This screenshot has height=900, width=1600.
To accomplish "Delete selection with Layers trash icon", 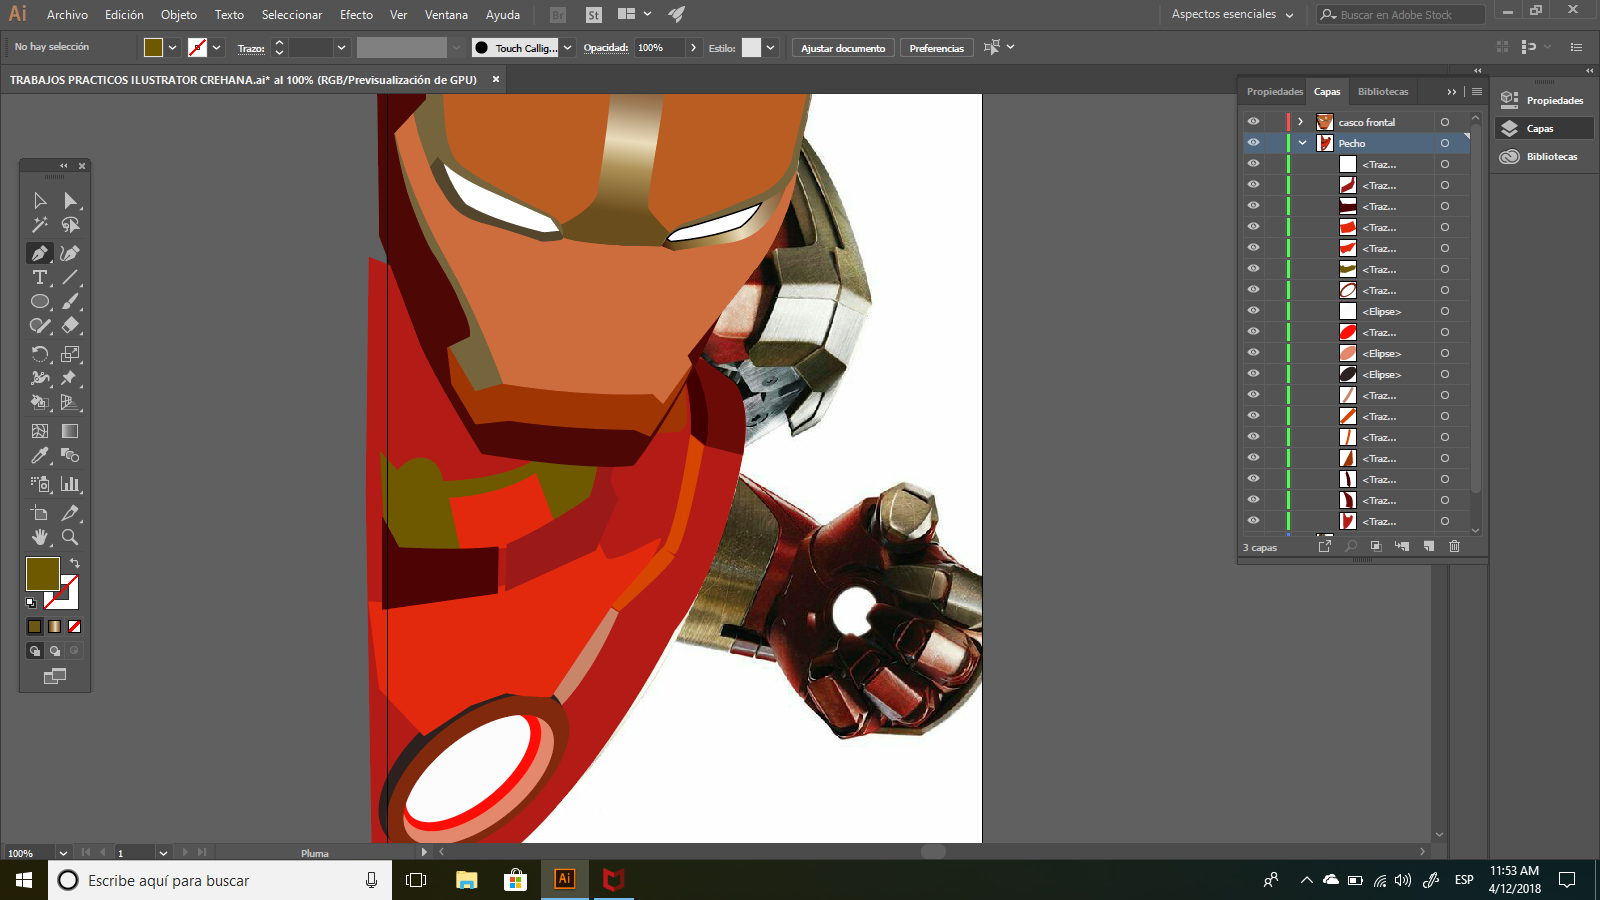I will pos(1455,546).
